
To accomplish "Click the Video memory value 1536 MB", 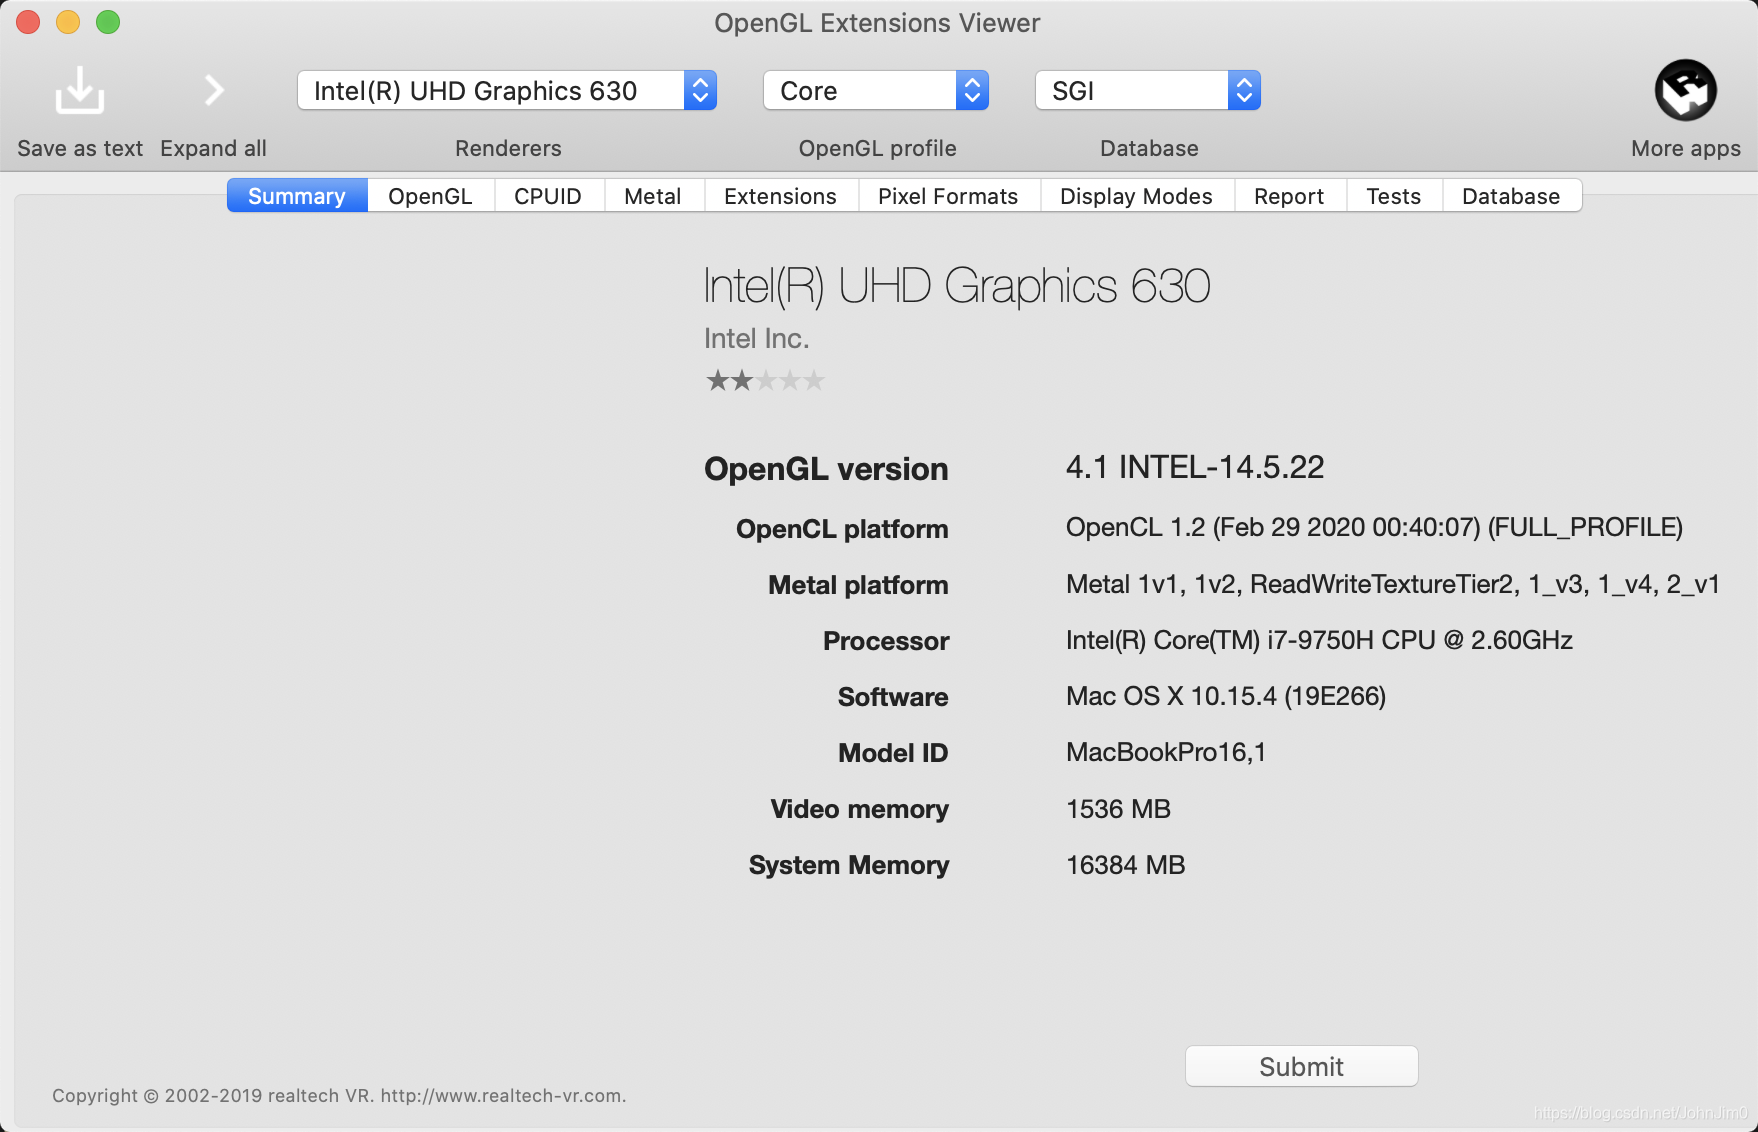I will (1118, 808).
